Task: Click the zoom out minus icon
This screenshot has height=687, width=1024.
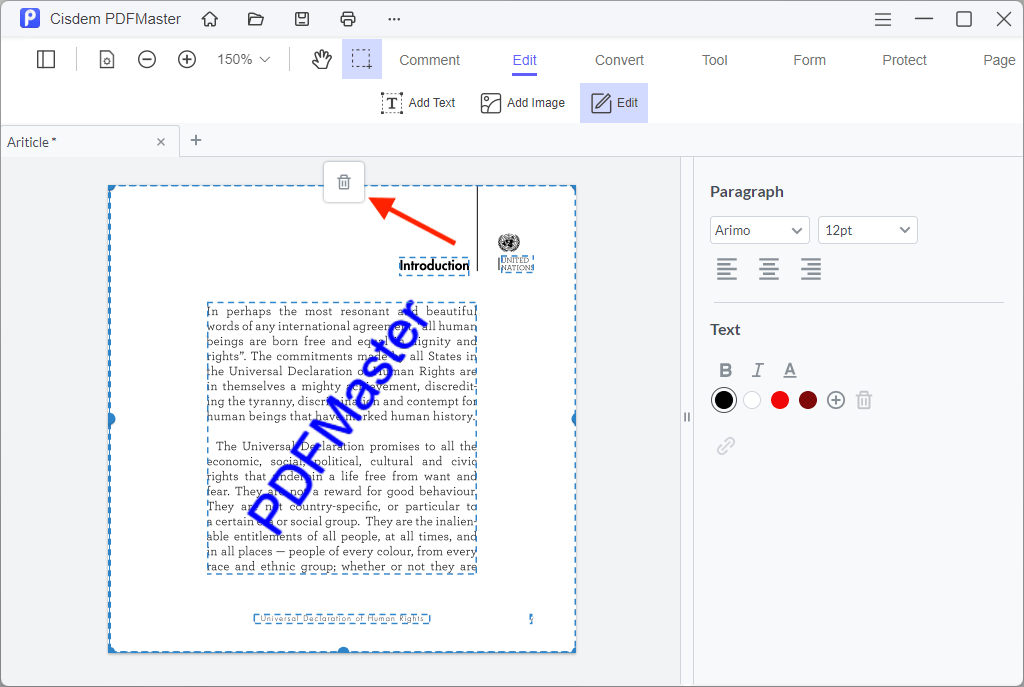Action: 147,60
